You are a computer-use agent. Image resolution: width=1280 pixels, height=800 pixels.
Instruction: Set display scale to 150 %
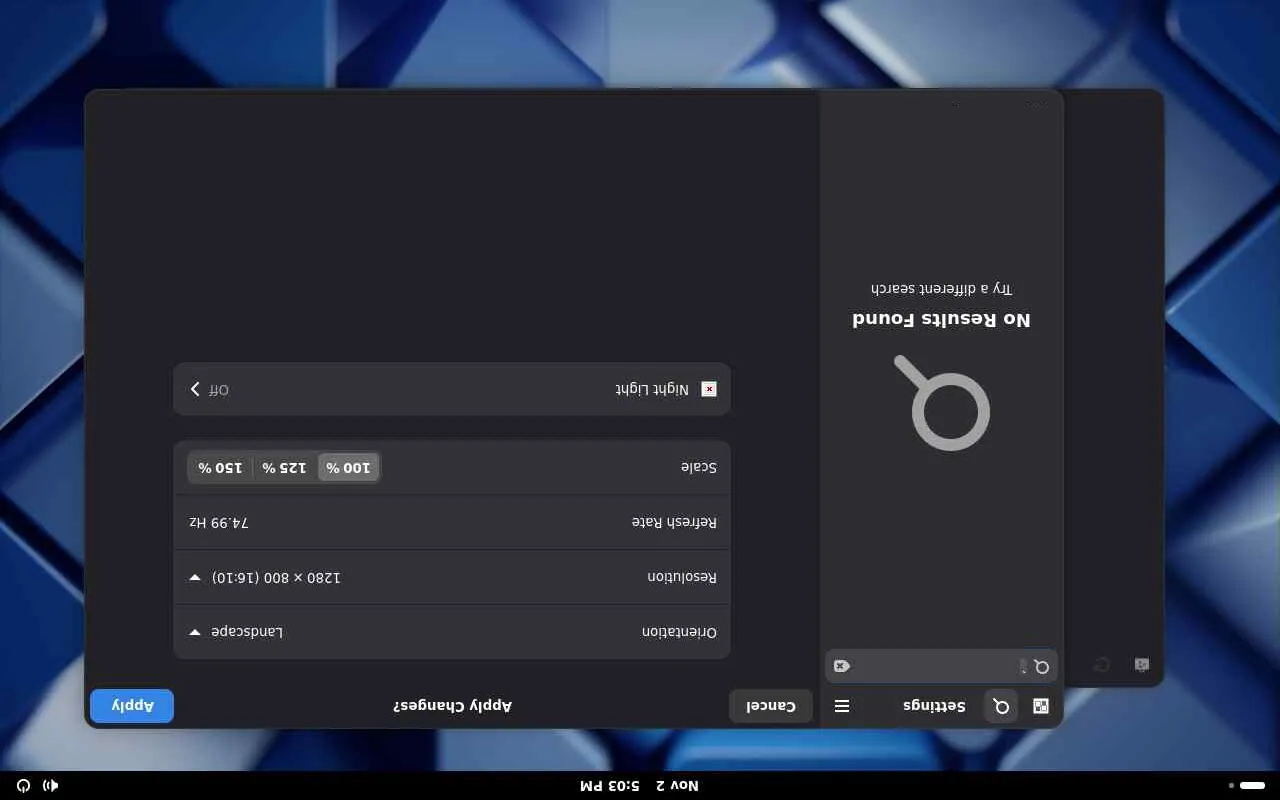coord(220,467)
